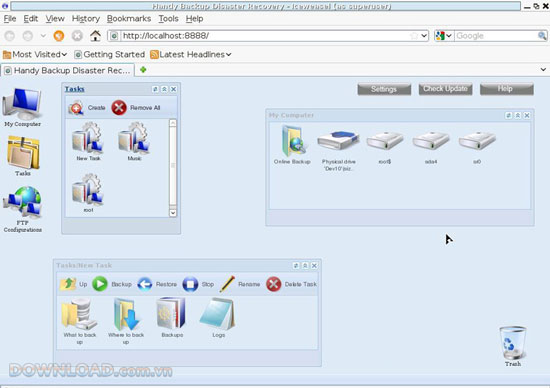Click the Google search field

[x=496, y=36]
